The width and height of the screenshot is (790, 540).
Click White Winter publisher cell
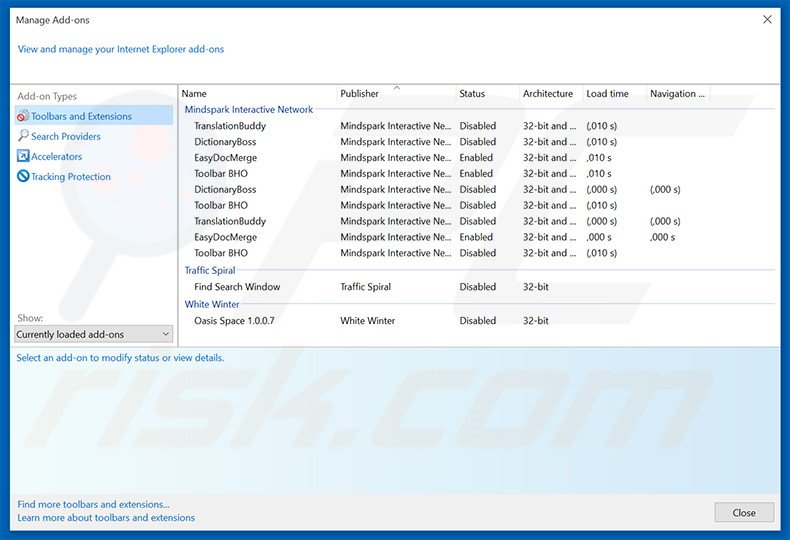pos(367,320)
